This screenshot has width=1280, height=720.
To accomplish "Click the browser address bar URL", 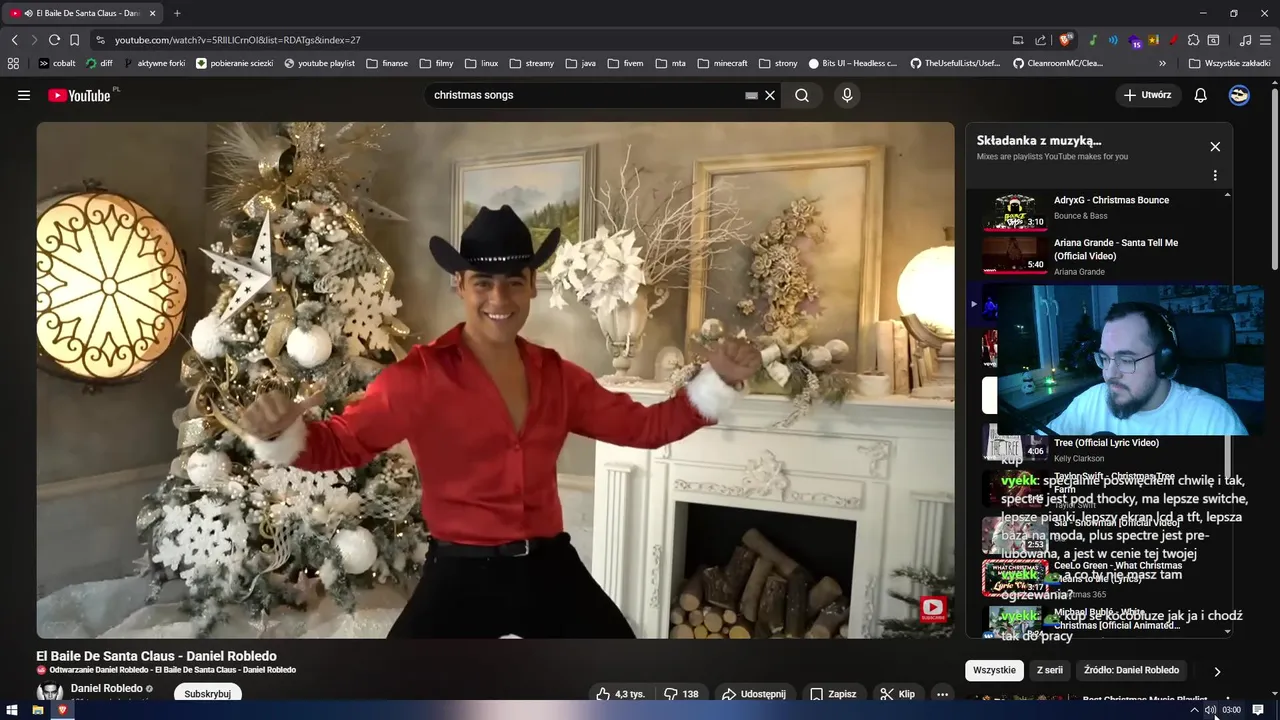I will [237, 40].
